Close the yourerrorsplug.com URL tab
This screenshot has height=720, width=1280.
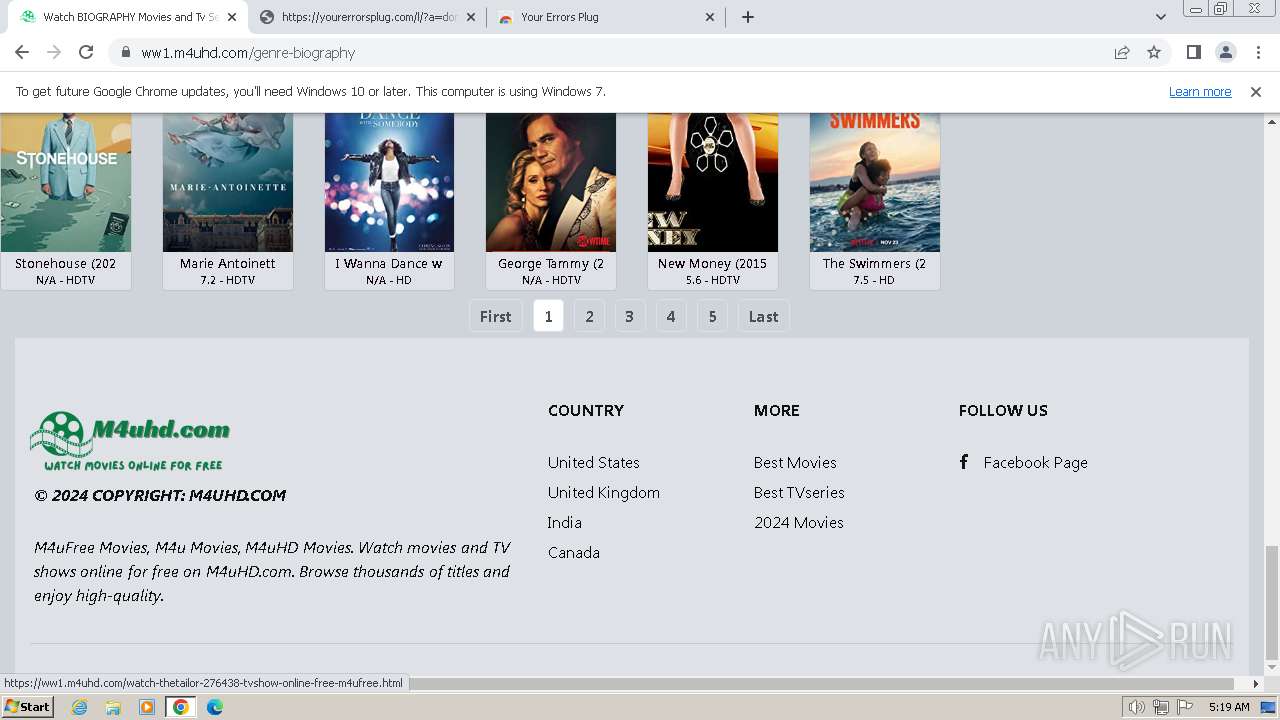tap(471, 17)
